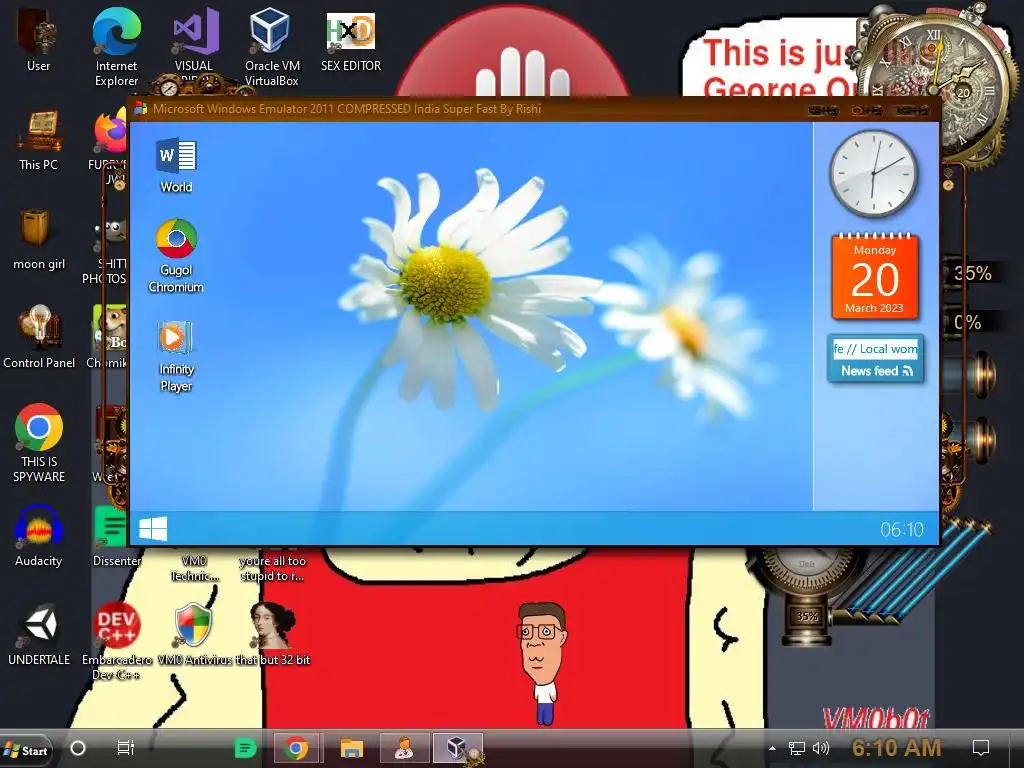Screen dimensions: 1024x768
Task: Show hidden system tray icons
Action: pyautogui.click(x=773, y=748)
